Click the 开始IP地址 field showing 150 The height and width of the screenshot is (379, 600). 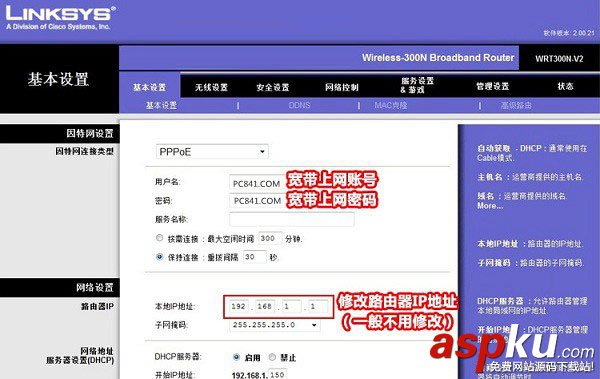277,374
